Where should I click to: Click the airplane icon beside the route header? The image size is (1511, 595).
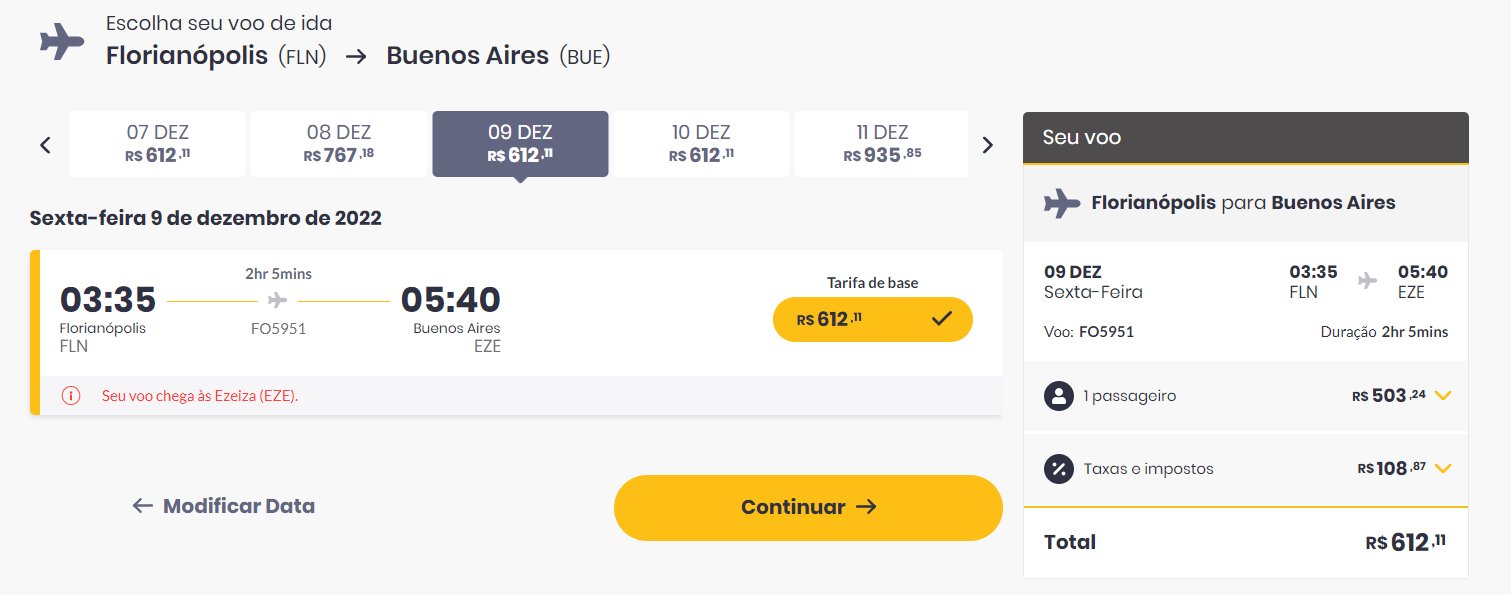pos(62,43)
